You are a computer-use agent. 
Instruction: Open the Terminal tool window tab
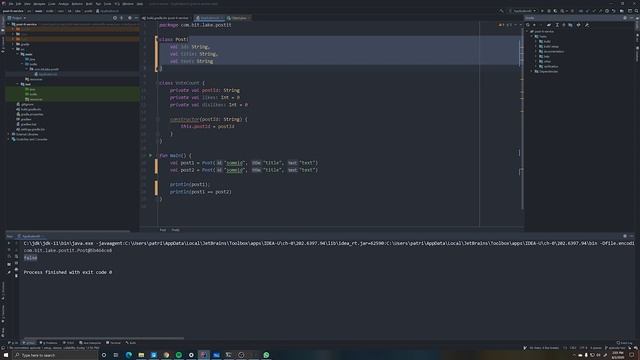pos(113,343)
